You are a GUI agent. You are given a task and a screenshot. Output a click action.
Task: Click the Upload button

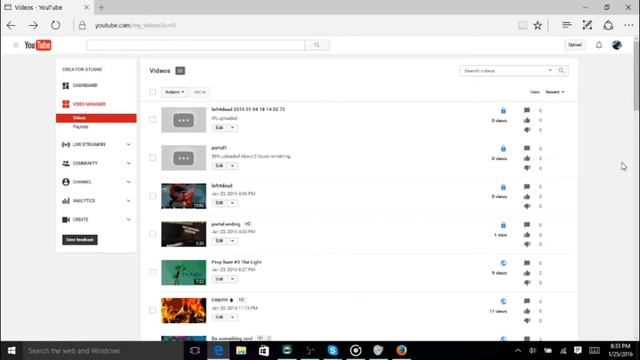click(575, 45)
